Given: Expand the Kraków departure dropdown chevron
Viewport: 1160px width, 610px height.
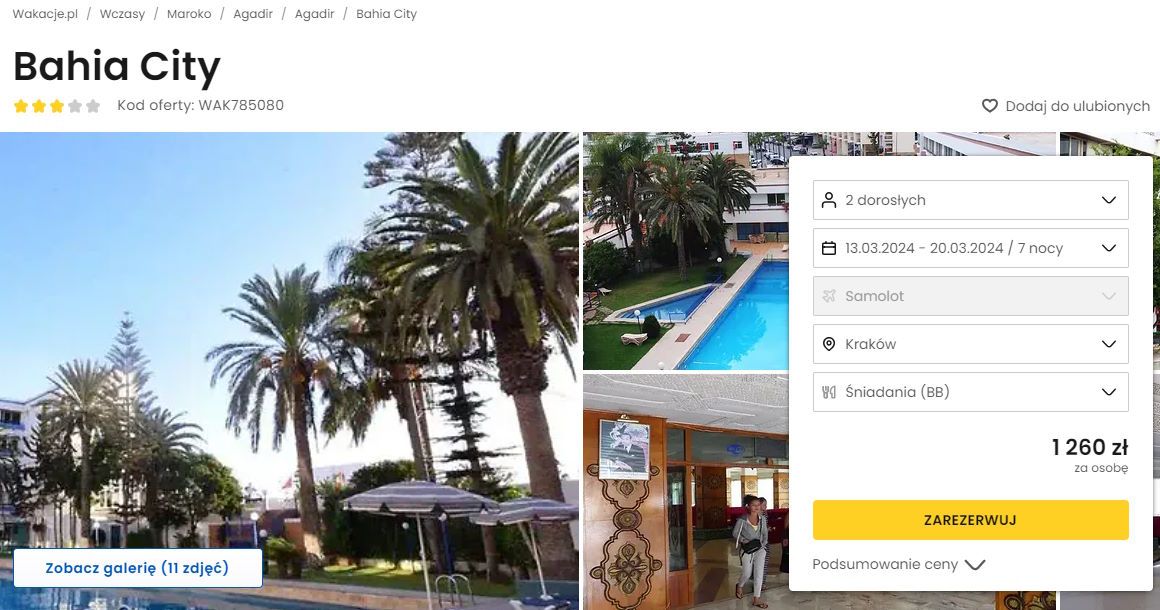Looking at the screenshot, I should pos(1108,344).
